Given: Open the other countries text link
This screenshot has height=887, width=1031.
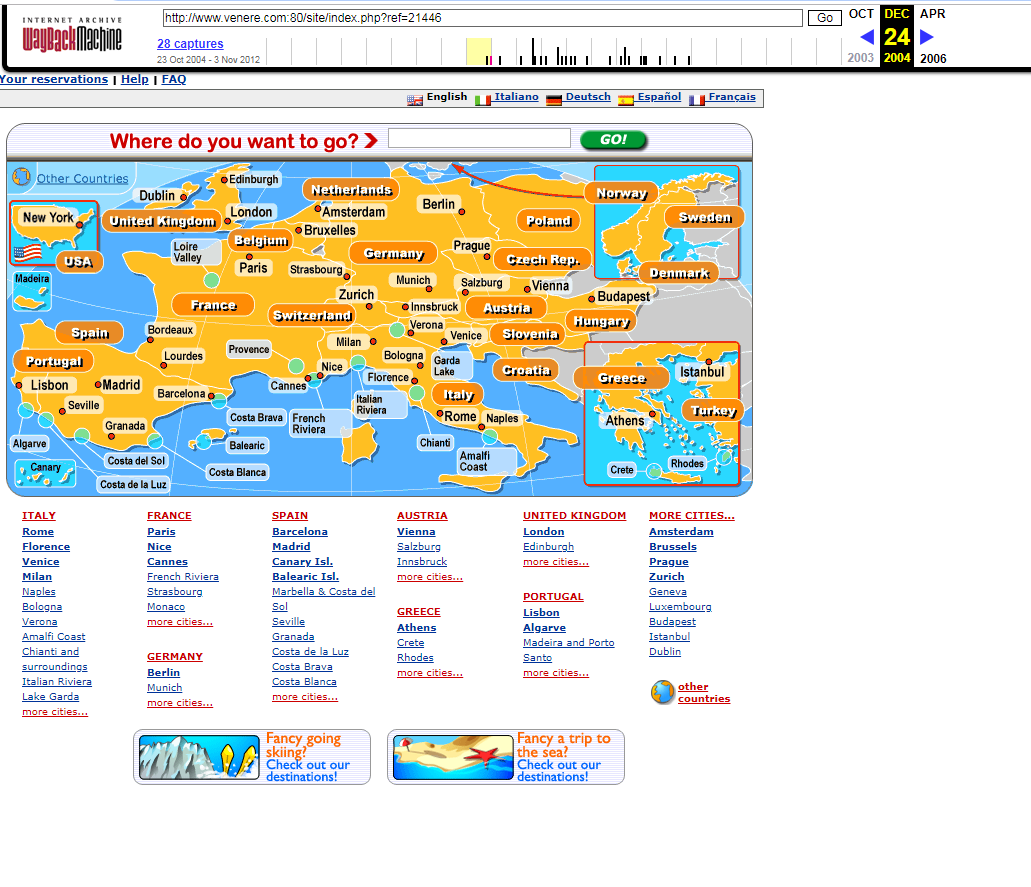Looking at the screenshot, I should coord(704,692).
